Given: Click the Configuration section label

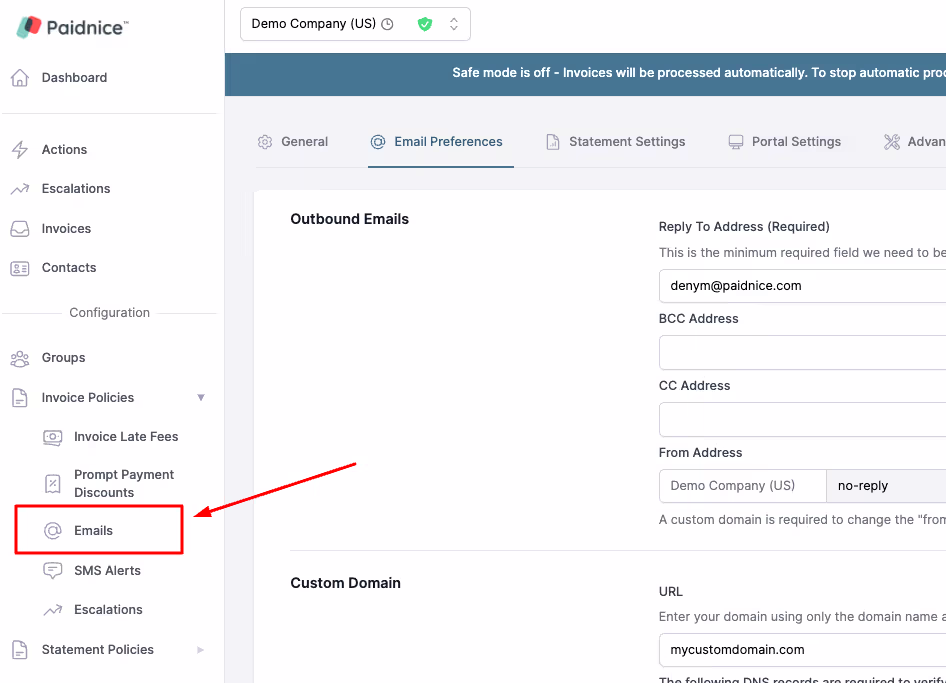Looking at the screenshot, I should (109, 313).
